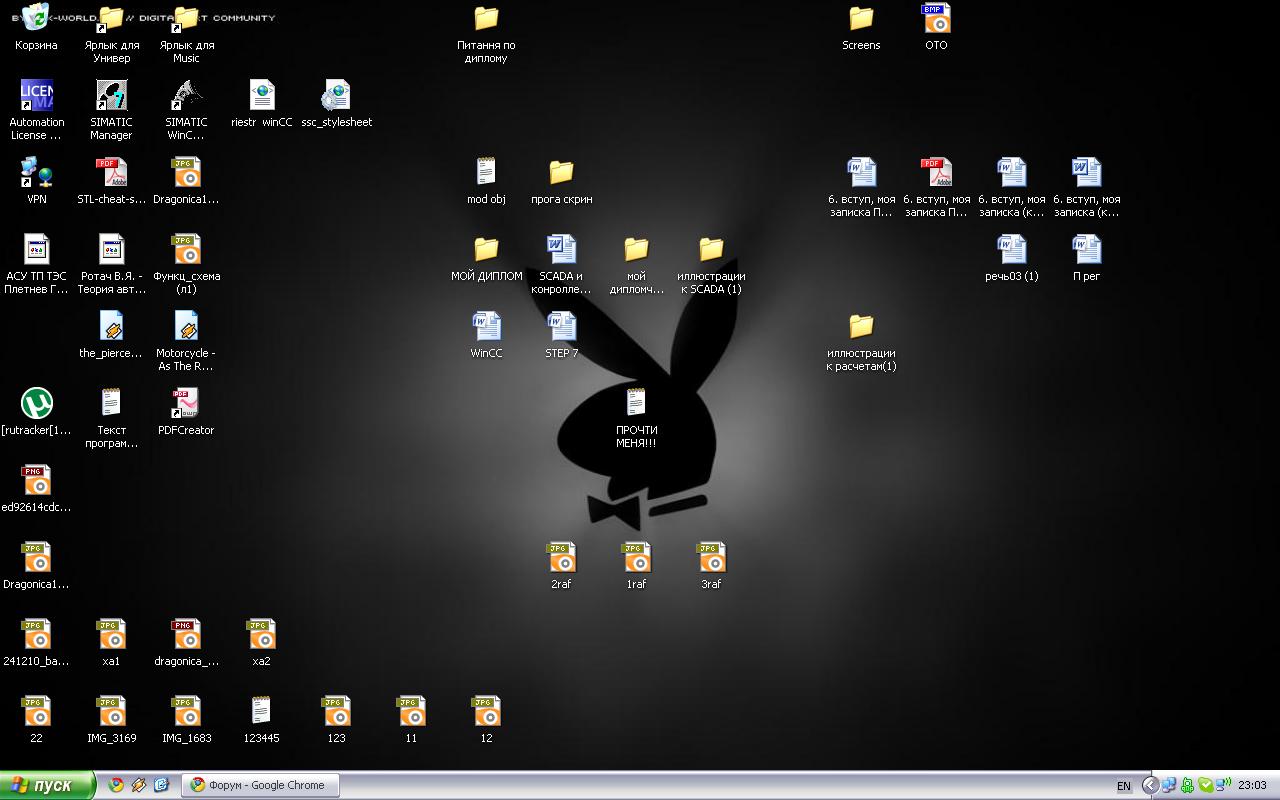This screenshot has height=800, width=1280.
Task: Click the пуск Start button
Action: click(47, 785)
